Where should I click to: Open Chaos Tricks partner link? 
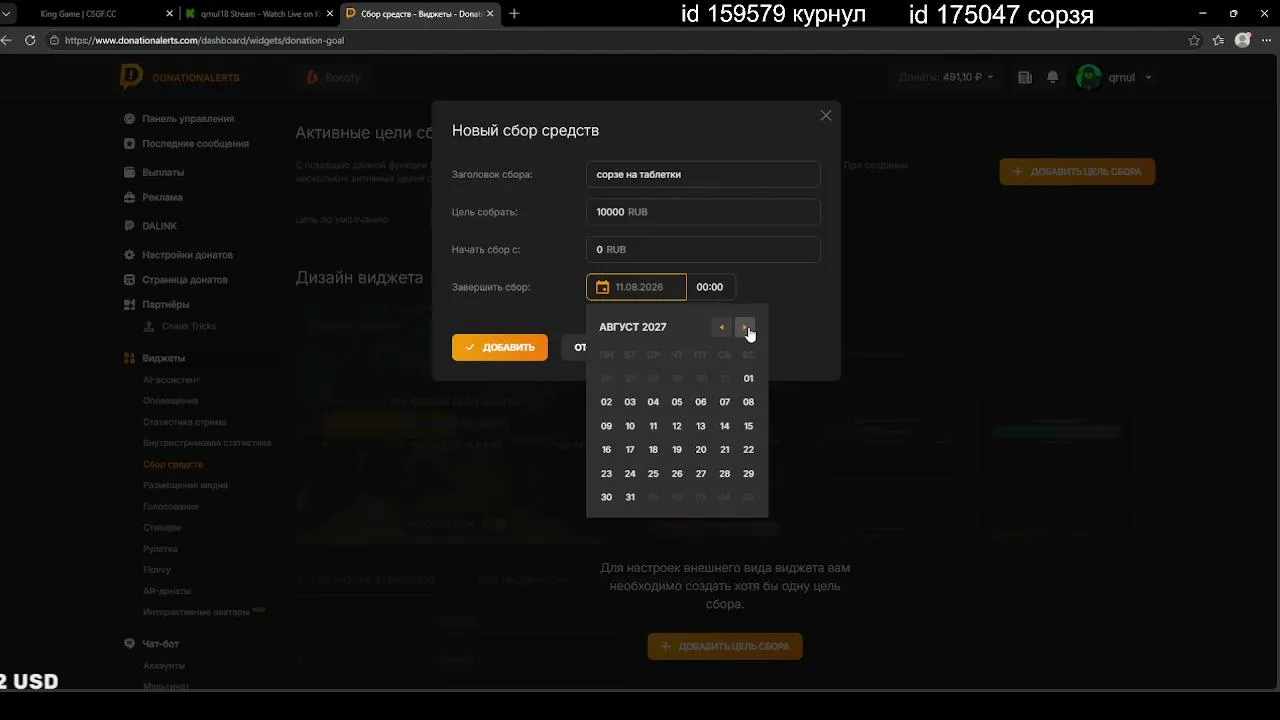[188, 326]
